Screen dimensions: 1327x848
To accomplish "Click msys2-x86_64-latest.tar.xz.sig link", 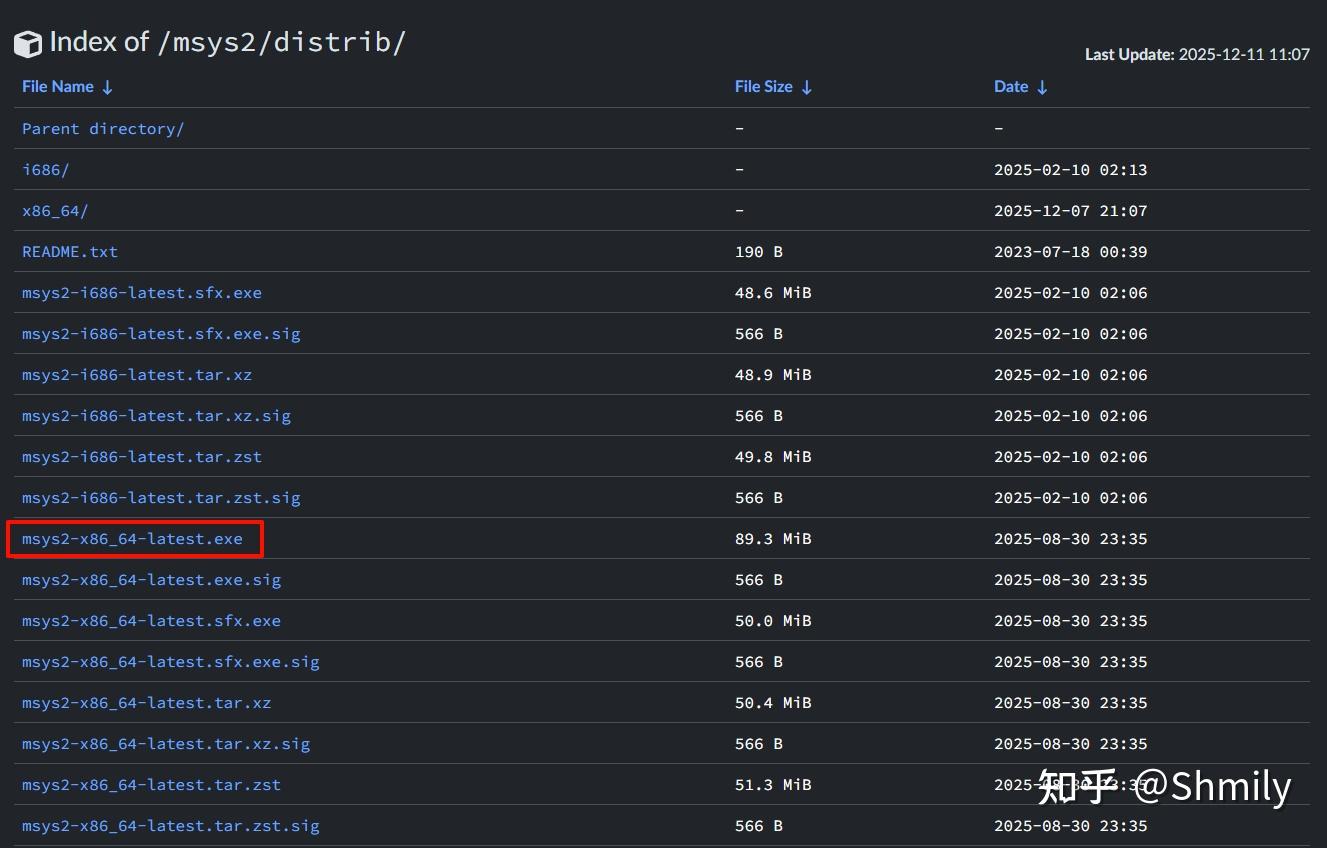I will (166, 743).
